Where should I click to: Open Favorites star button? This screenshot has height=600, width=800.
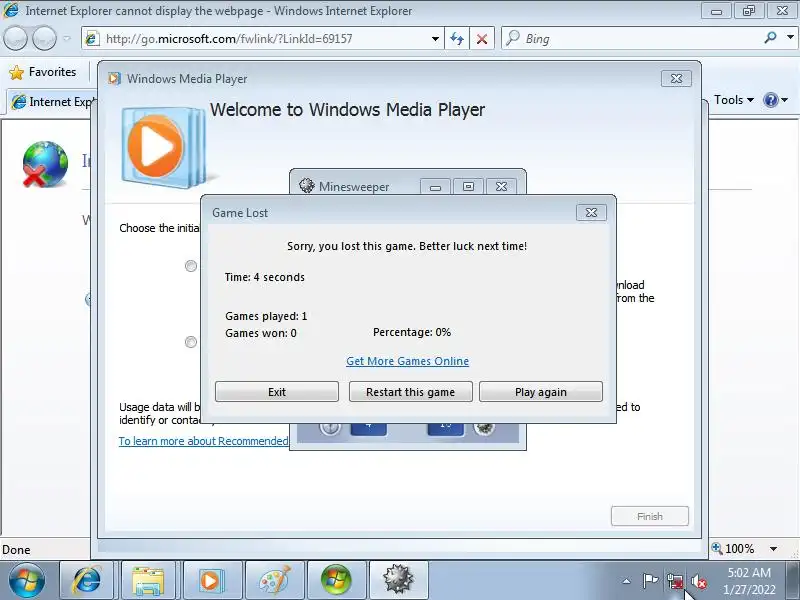click(43, 72)
